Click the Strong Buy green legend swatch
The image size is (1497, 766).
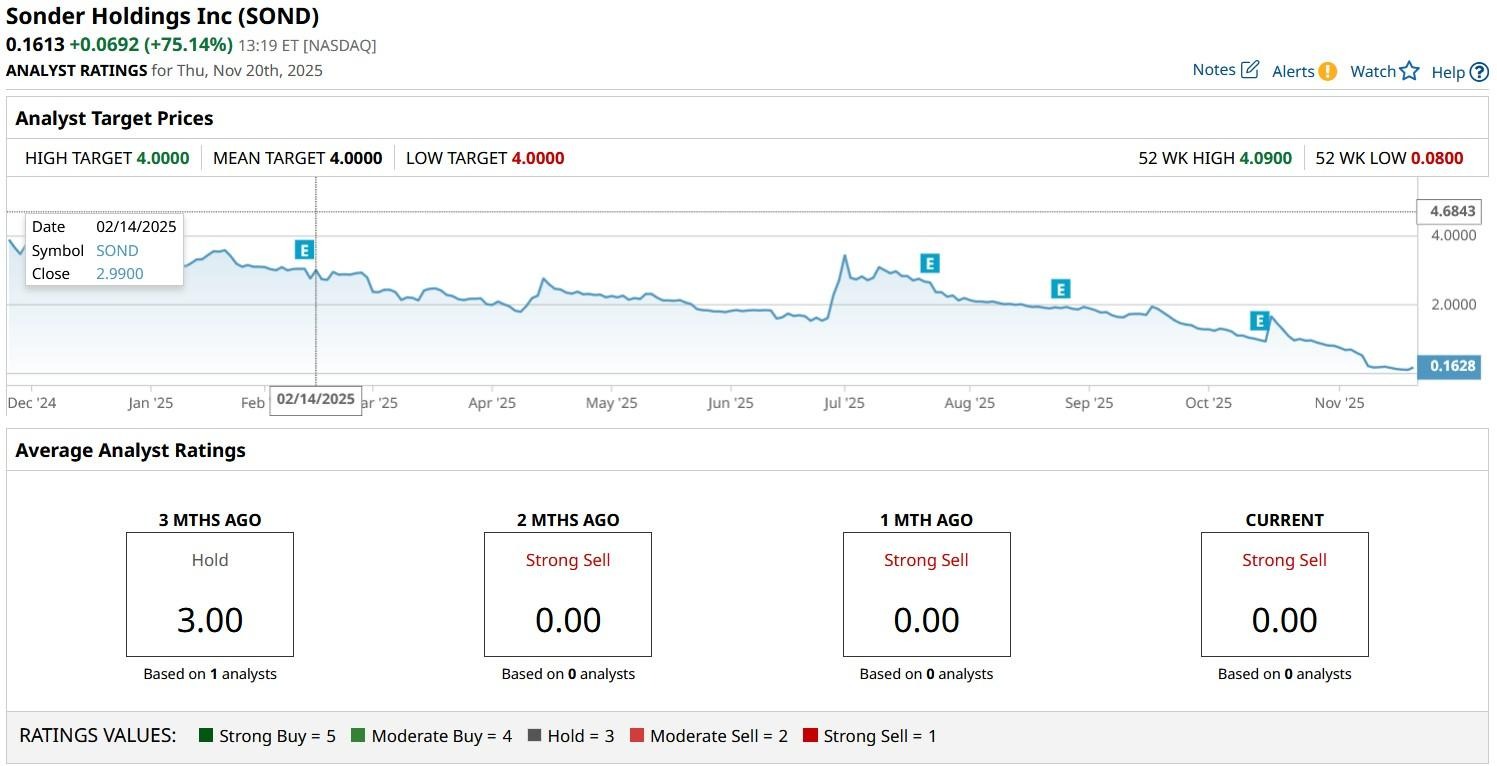tap(207, 735)
